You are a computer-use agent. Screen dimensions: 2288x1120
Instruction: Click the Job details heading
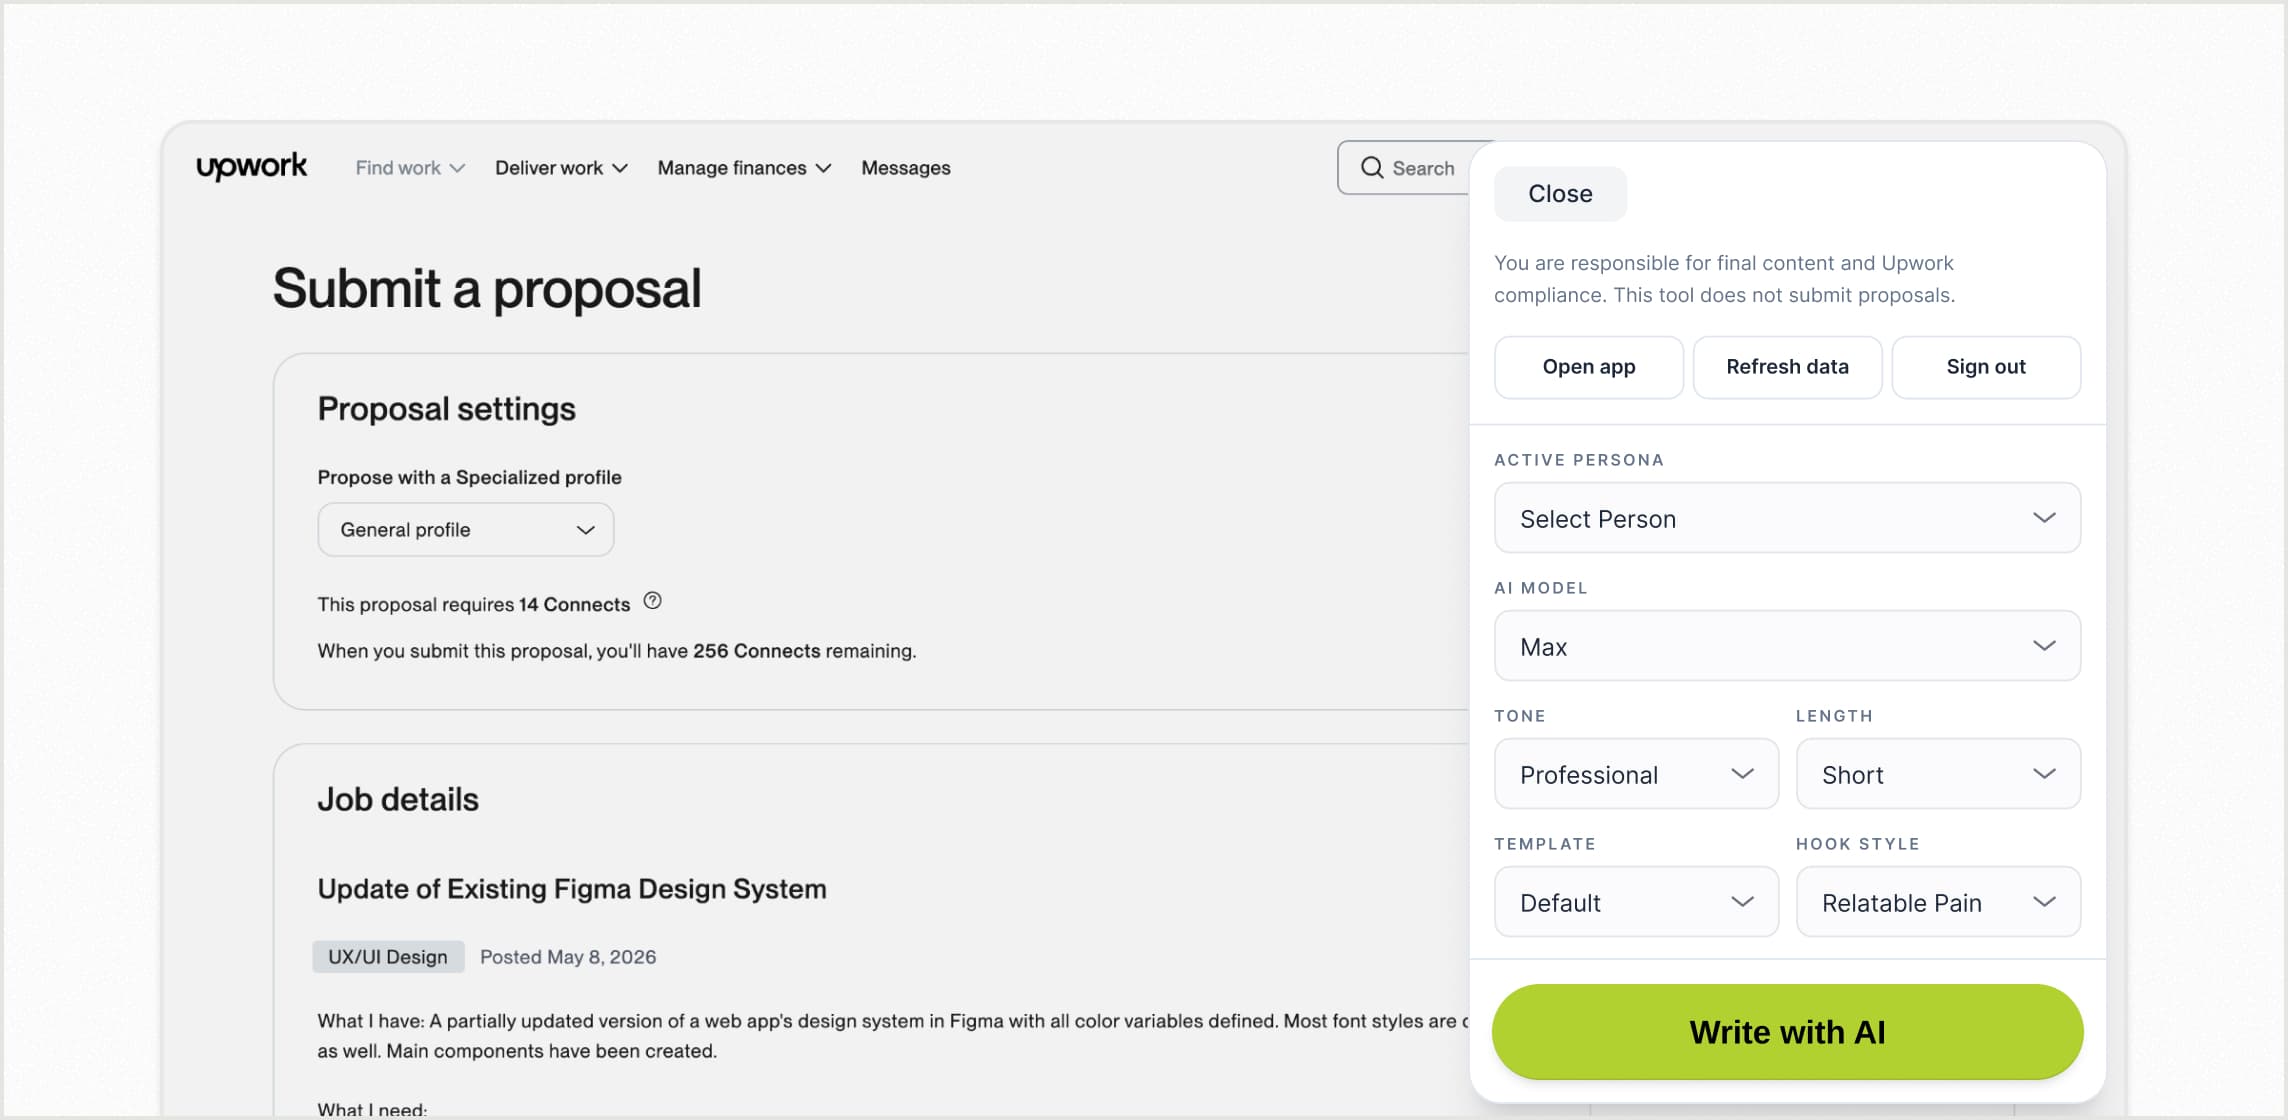point(398,800)
